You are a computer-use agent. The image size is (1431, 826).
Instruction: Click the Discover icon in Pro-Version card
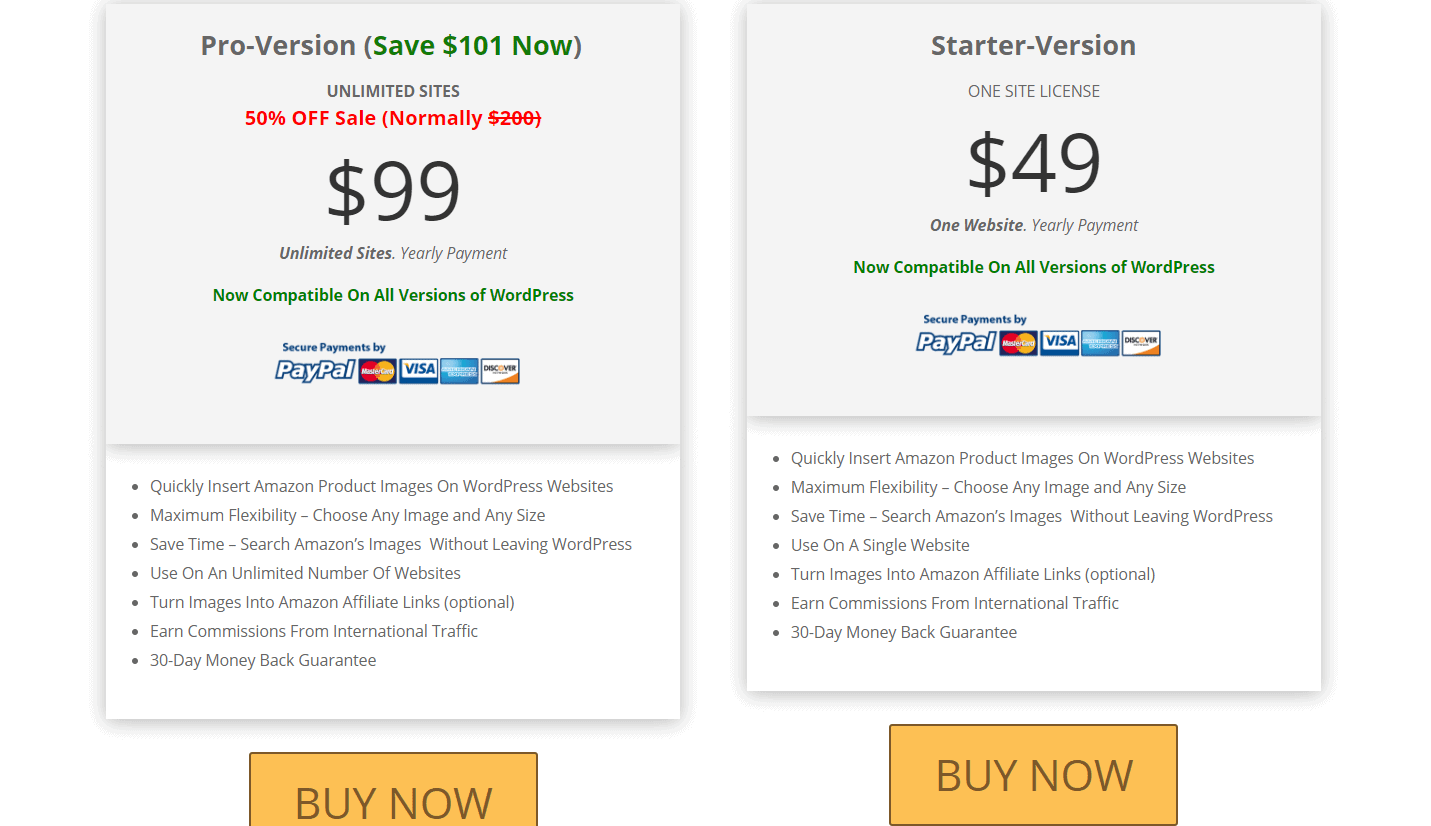(x=500, y=371)
